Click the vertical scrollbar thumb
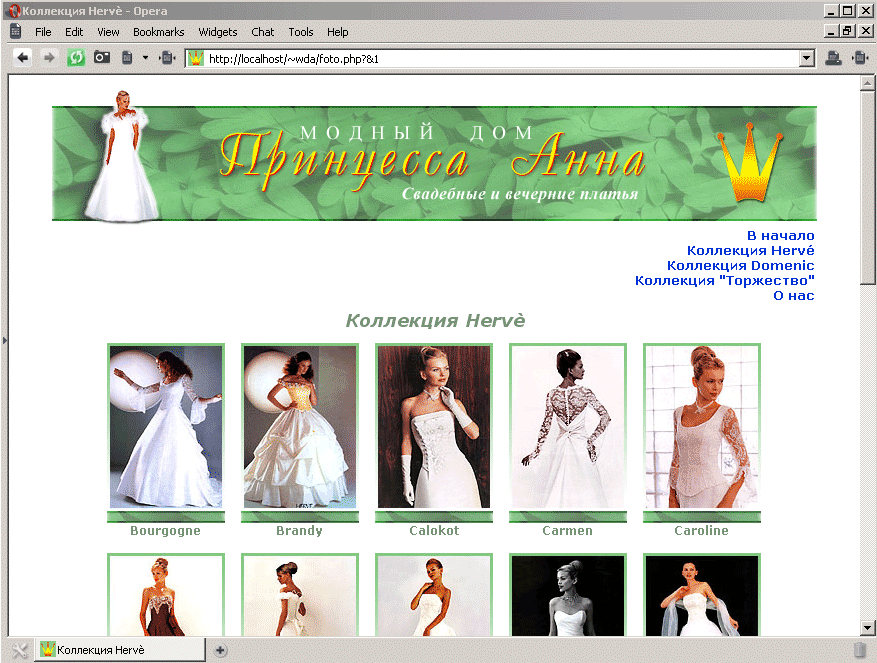This screenshot has width=877, height=663. 867,189
